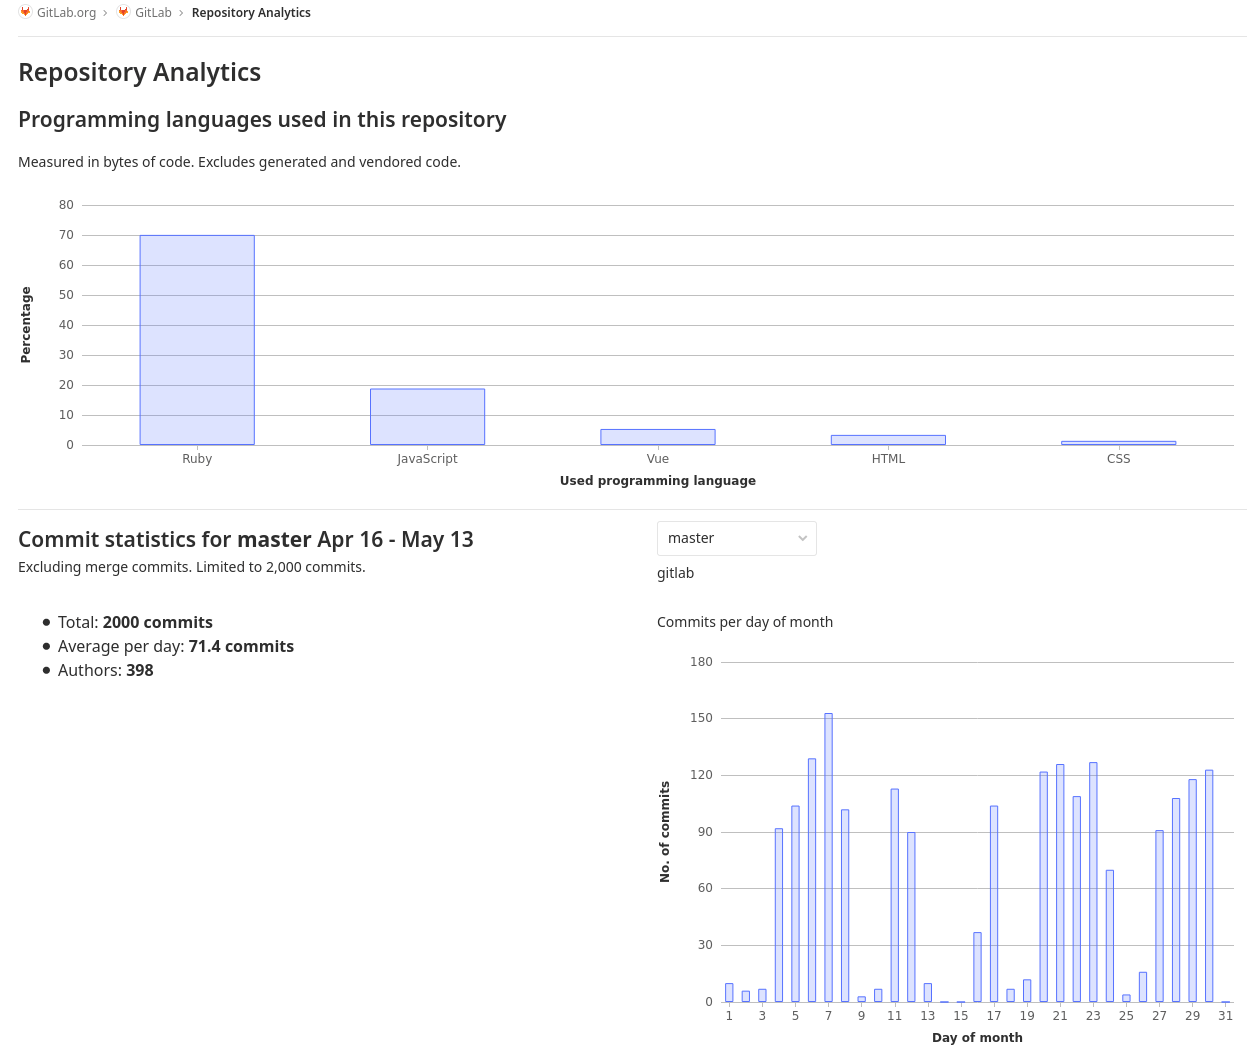Click the HTML language bar
Screen dimensions: 1247x1047
click(888, 438)
